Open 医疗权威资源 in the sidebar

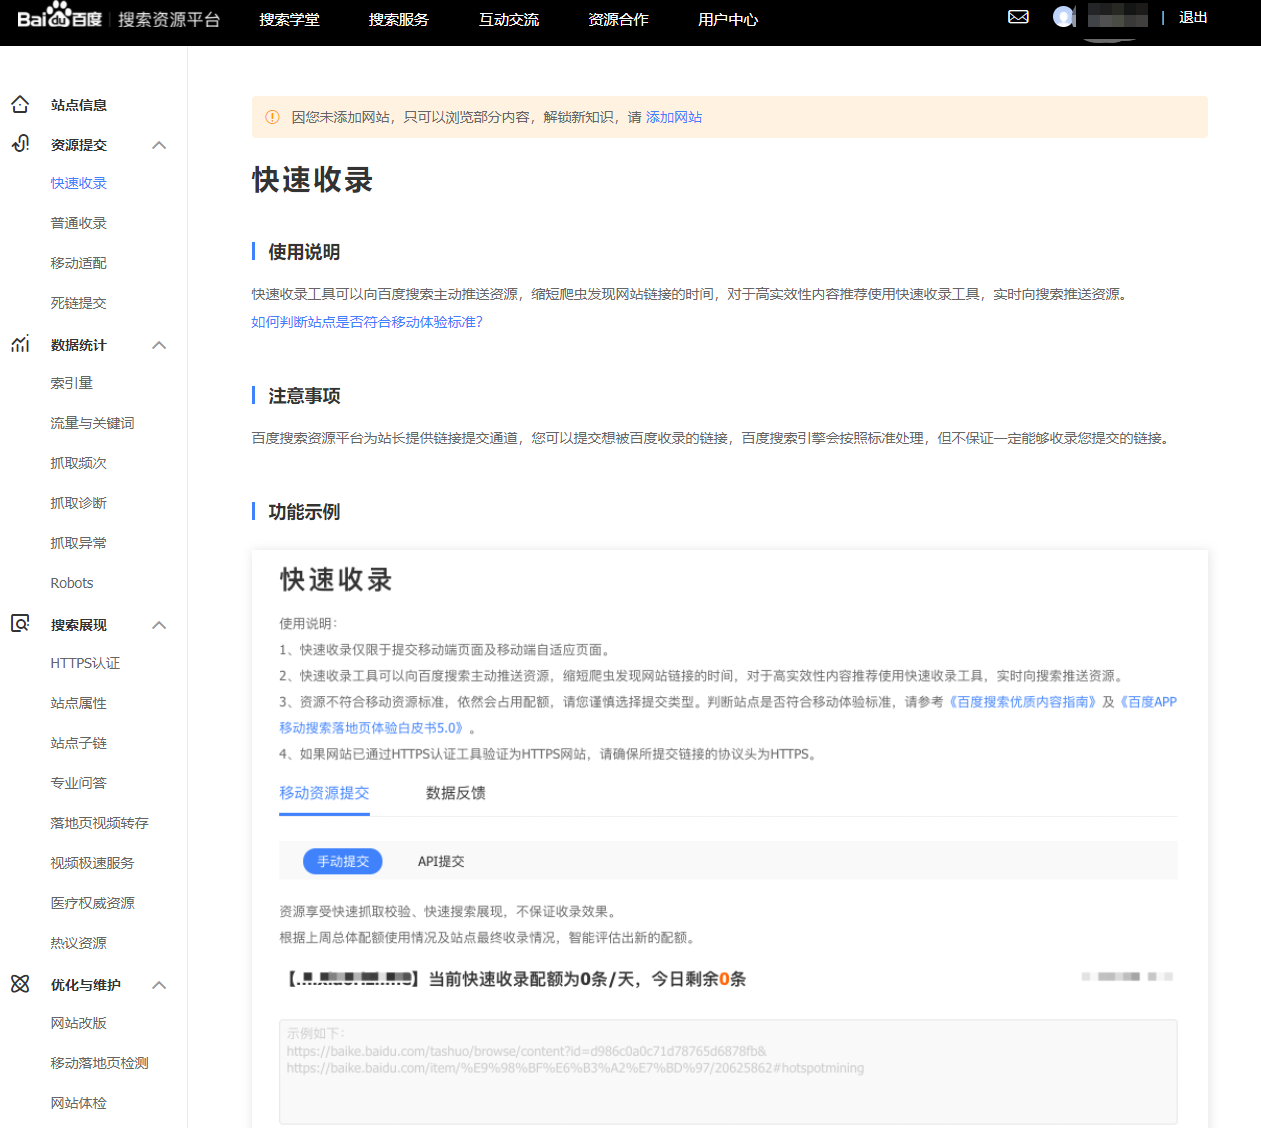(x=93, y=903)
